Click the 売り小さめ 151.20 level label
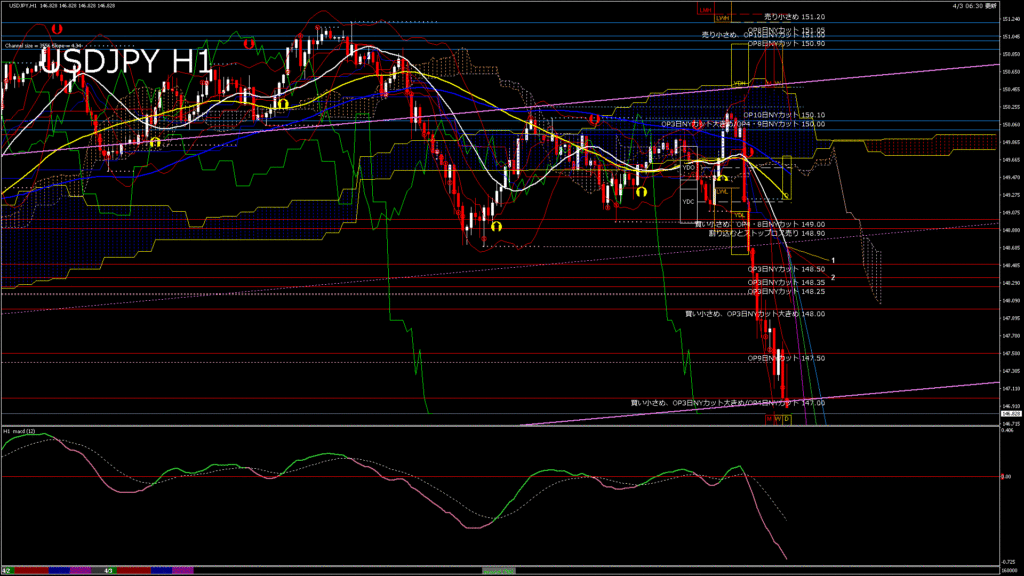The width and height of the screenshot is (1024, 576). point(794,17)
